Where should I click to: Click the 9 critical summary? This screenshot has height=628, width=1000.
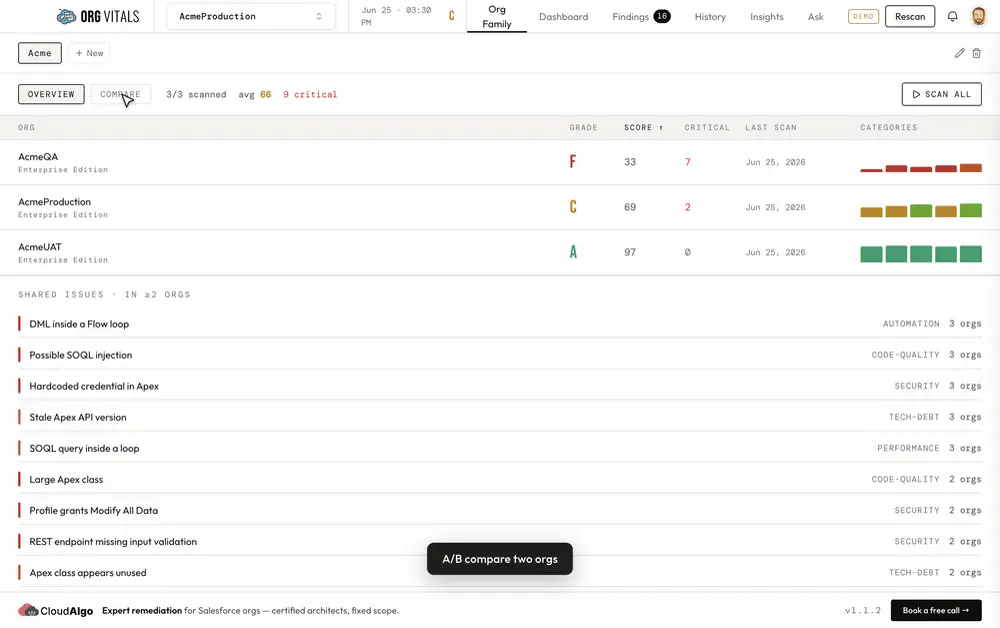coord(310,94)
